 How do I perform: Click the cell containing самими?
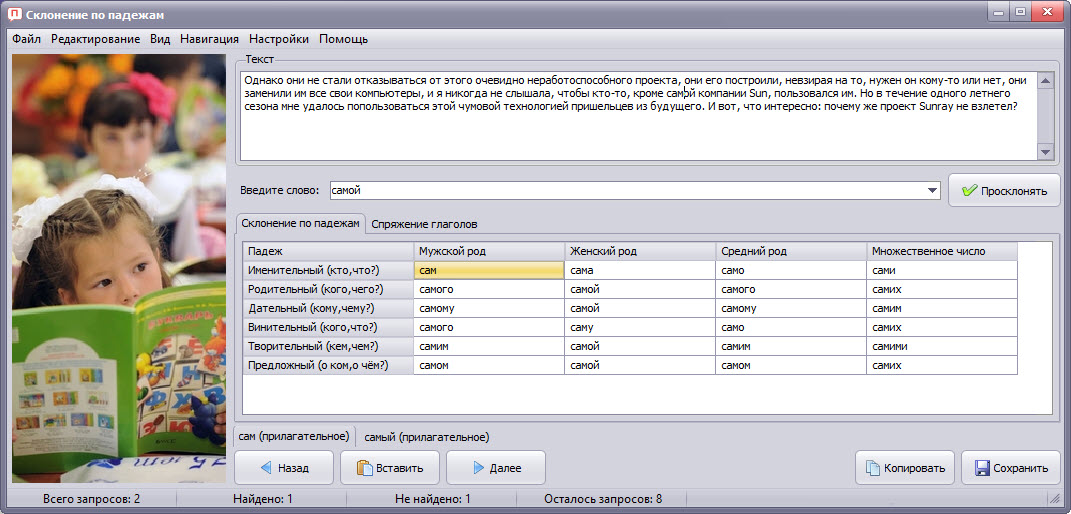point(941,346)
